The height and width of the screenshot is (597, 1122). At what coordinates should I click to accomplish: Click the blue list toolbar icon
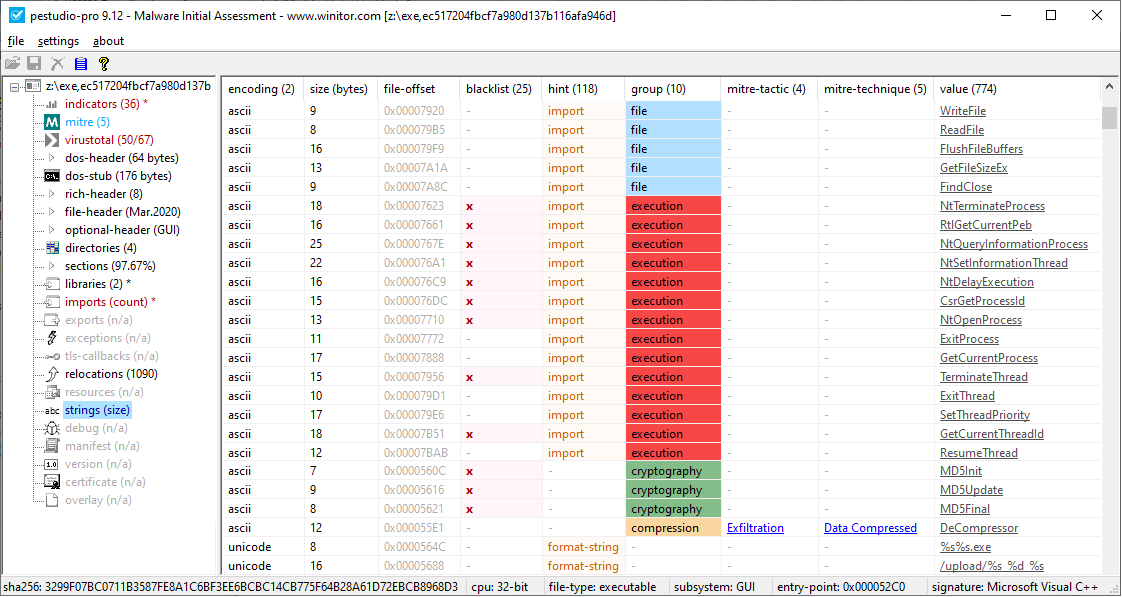point(81,64)
